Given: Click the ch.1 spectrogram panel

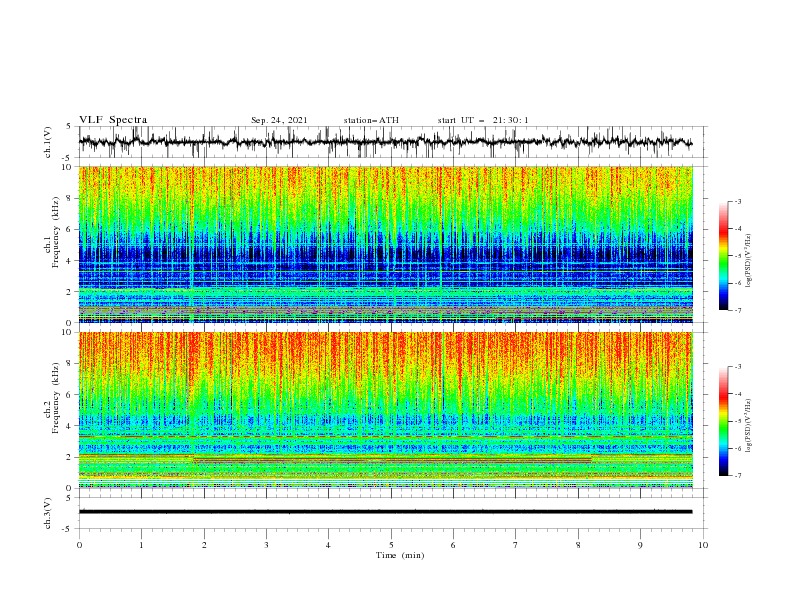Looking at the screenshot, I should coord(385,244).
